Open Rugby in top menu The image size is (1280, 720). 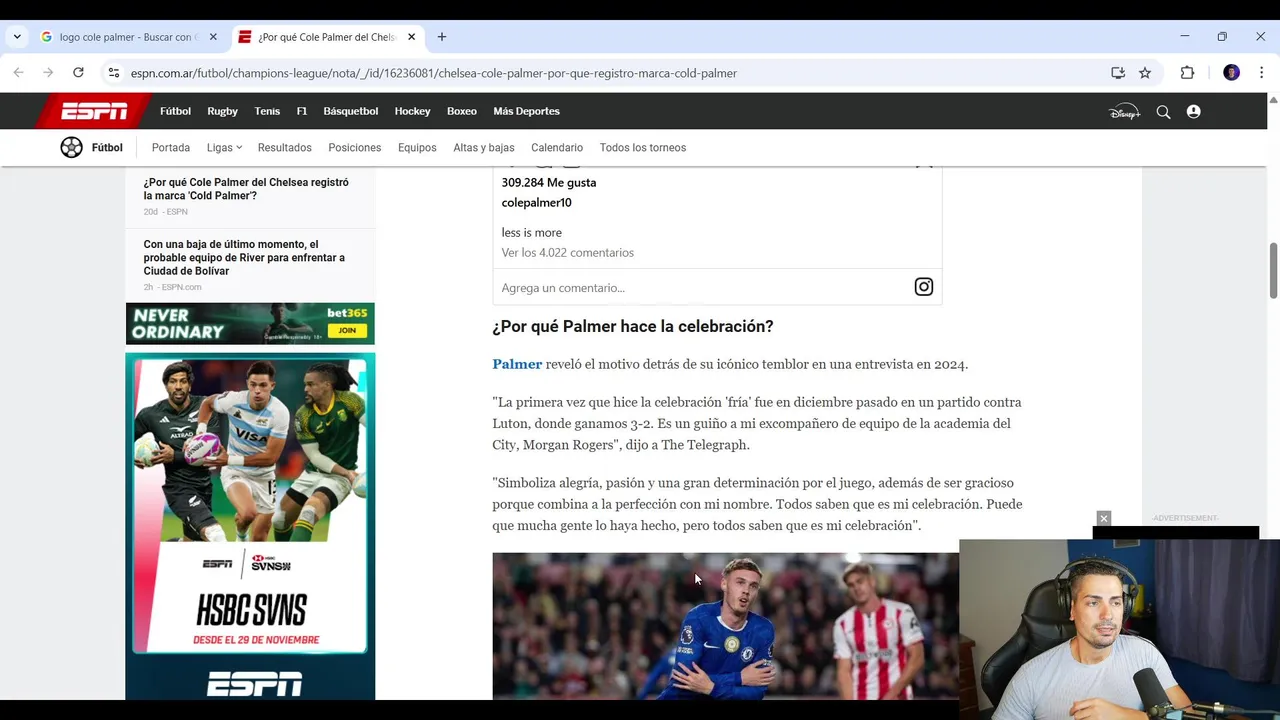click(x=222, y=111)
